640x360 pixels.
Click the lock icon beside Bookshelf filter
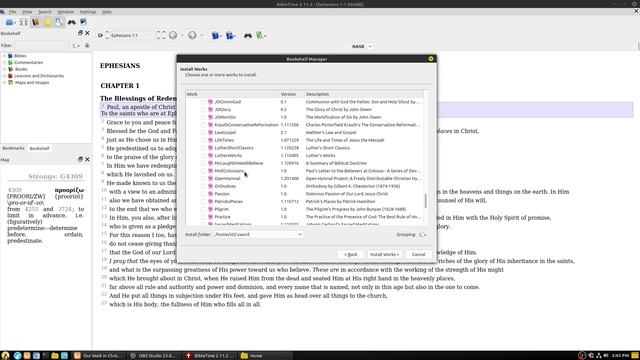click(87, 45)
